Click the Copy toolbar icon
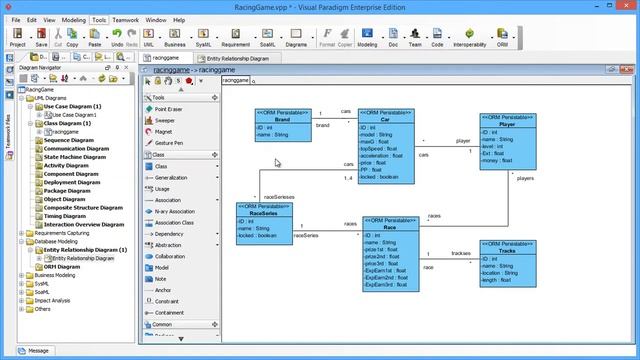The image size is (640, 360). pyautogui.click(x=72, y=38)
